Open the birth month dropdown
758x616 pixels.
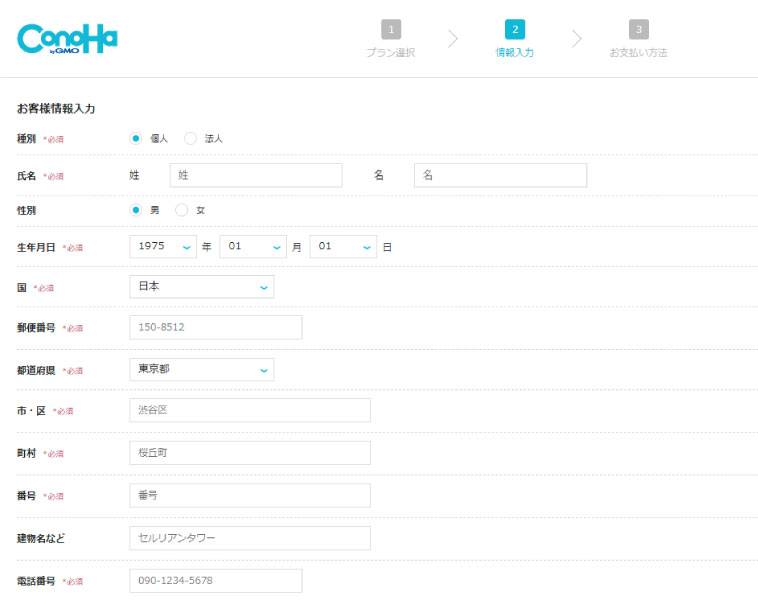click(x=252, y=246)
